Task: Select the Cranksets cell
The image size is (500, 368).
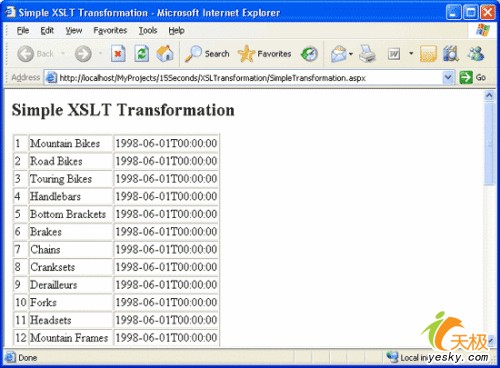Action: pyautogui.click(x=71, y=267)
